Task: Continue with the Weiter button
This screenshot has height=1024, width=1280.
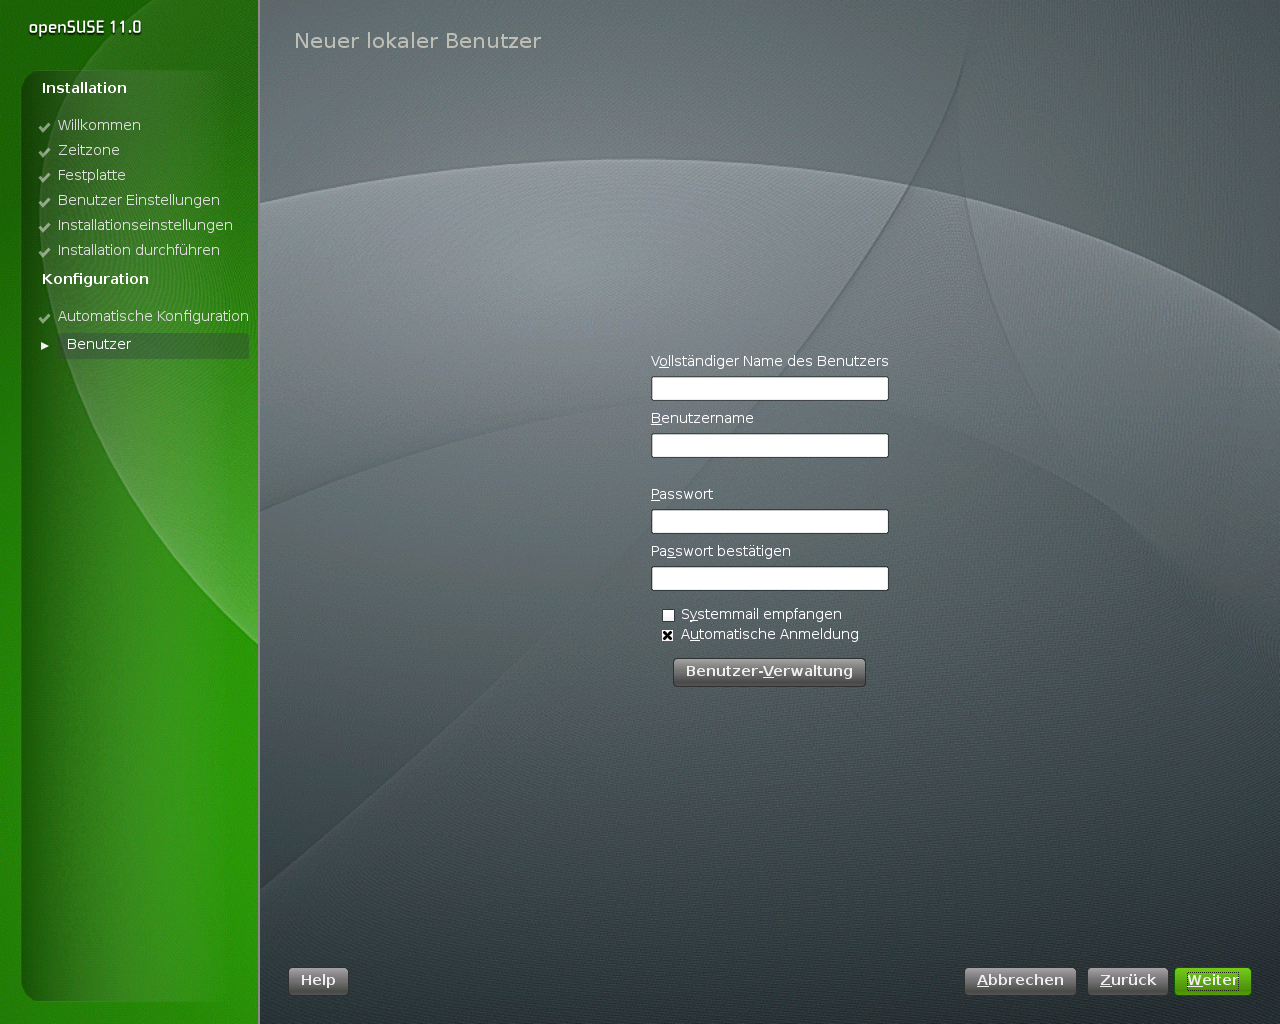Action: coord(1213,981)
